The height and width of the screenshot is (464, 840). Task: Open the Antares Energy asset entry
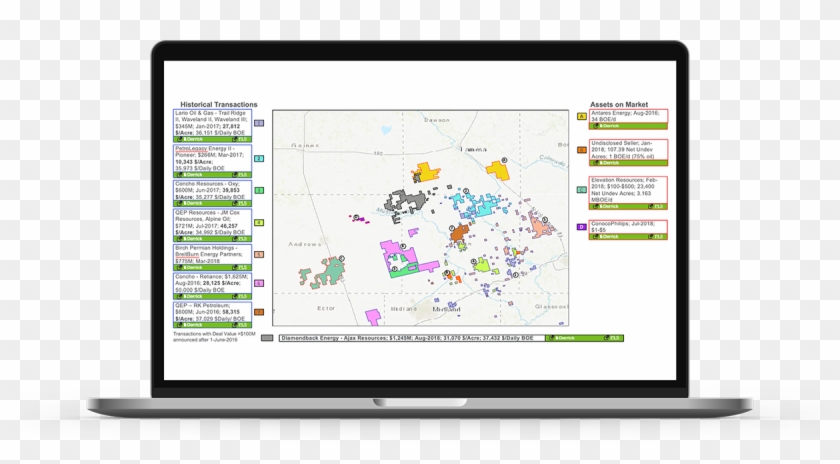tap(627, 117)
